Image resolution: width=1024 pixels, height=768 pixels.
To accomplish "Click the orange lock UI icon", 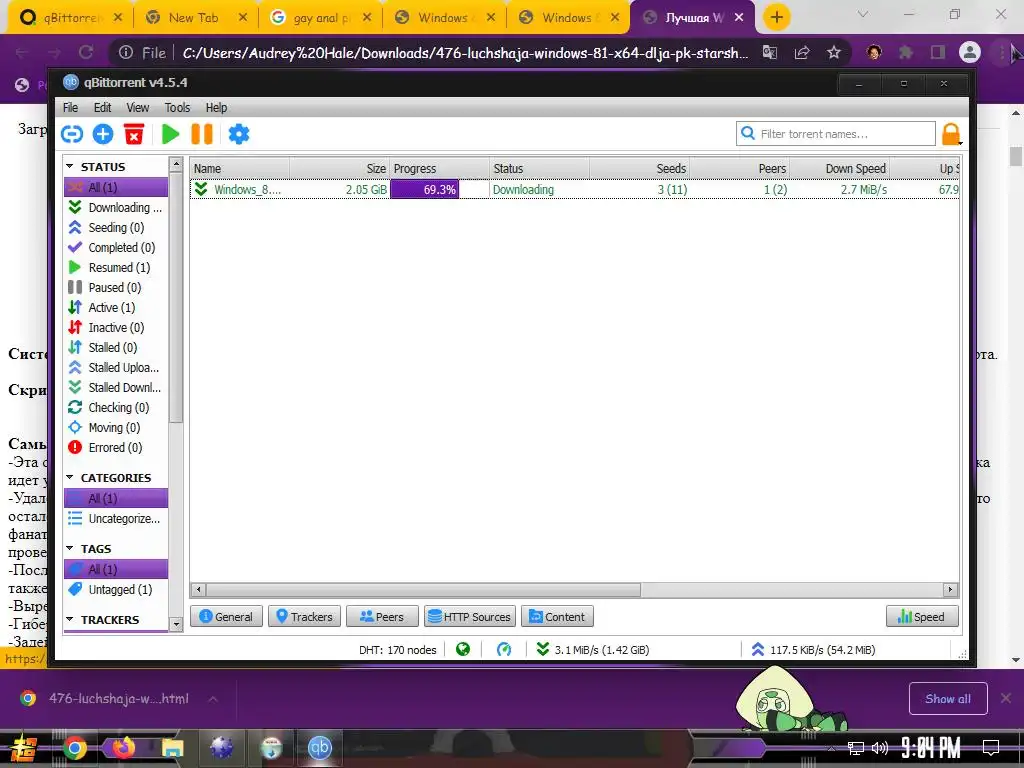I will click(x=951, y=134).
